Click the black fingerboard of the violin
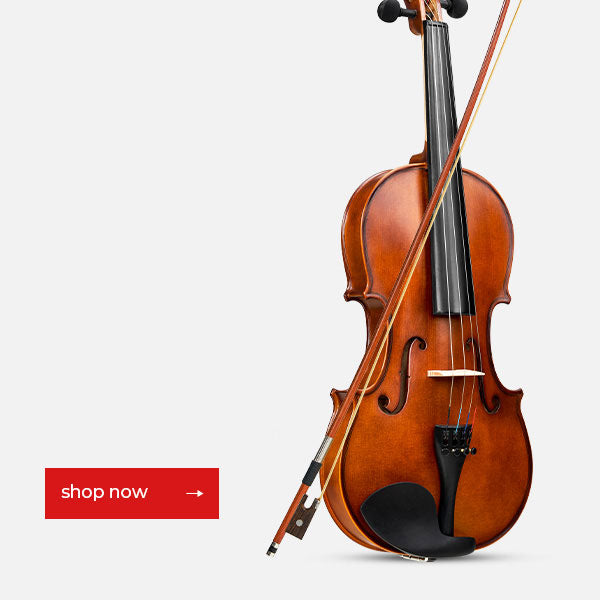 pos(448,168)
